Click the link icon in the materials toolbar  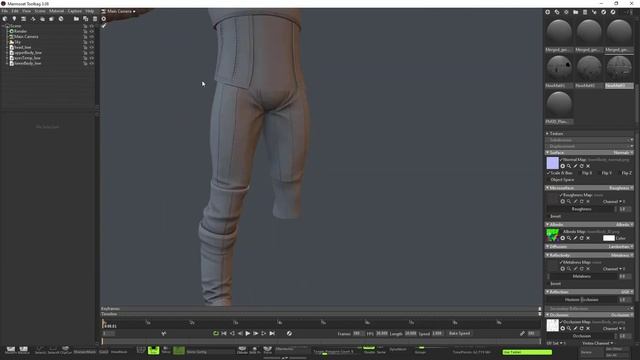557,12
